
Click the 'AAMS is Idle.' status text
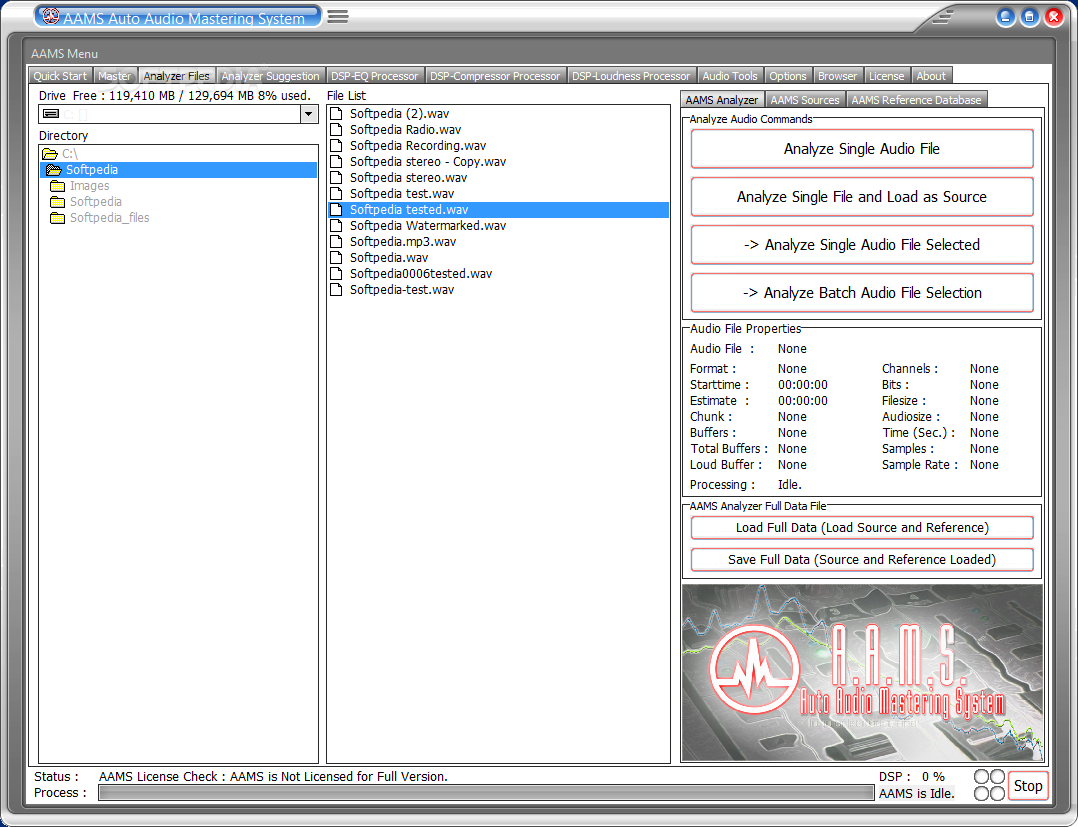[916, 793]
